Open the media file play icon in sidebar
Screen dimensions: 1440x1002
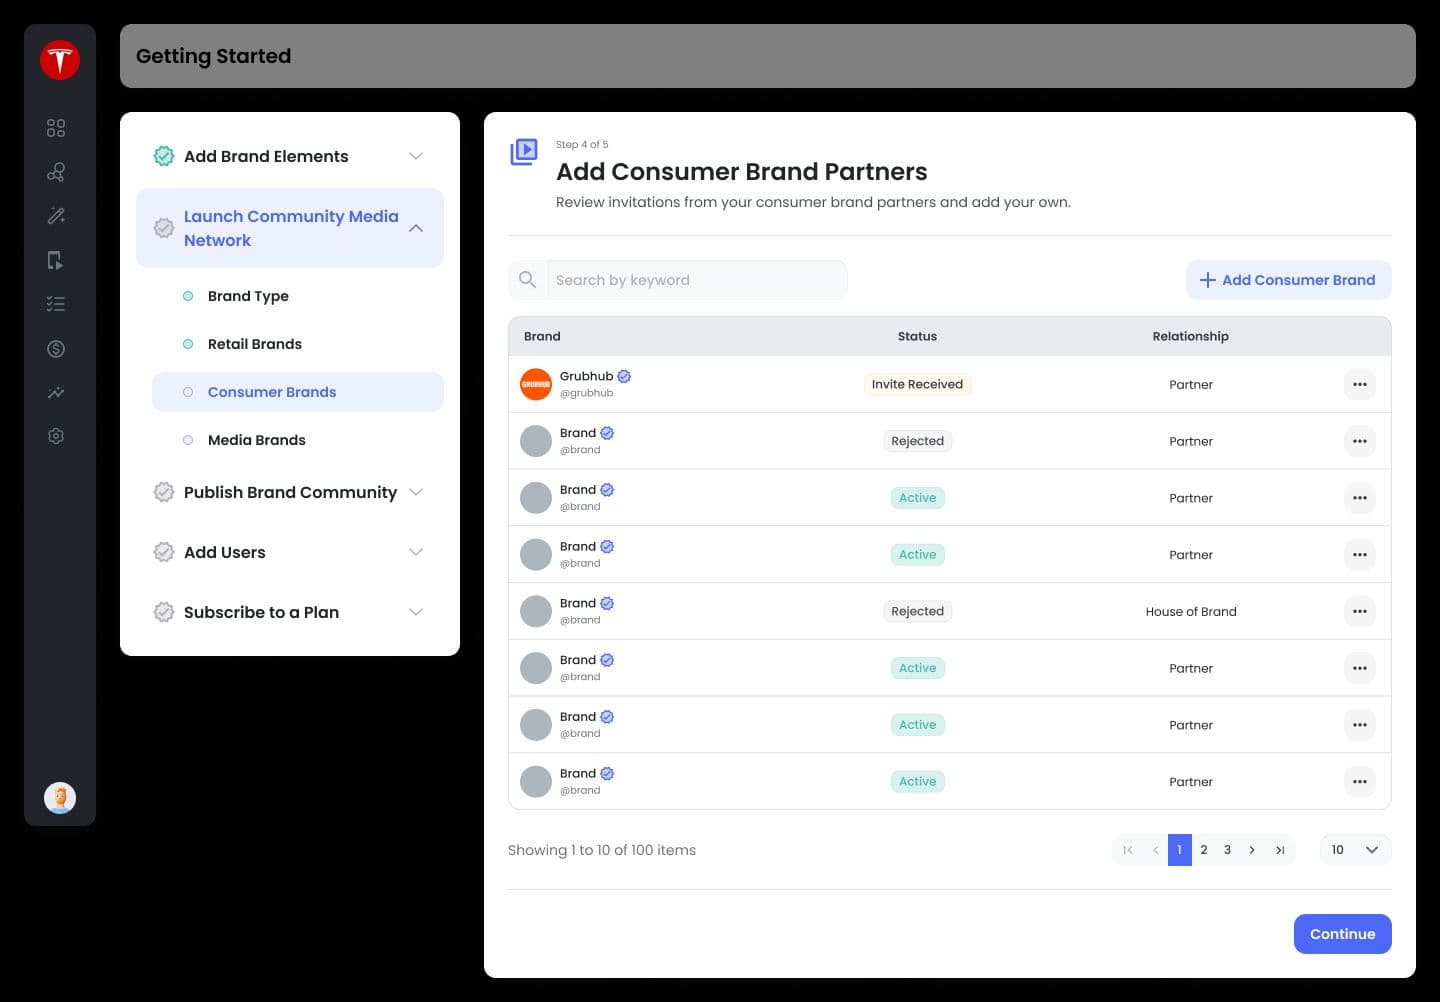pos(56,260)
